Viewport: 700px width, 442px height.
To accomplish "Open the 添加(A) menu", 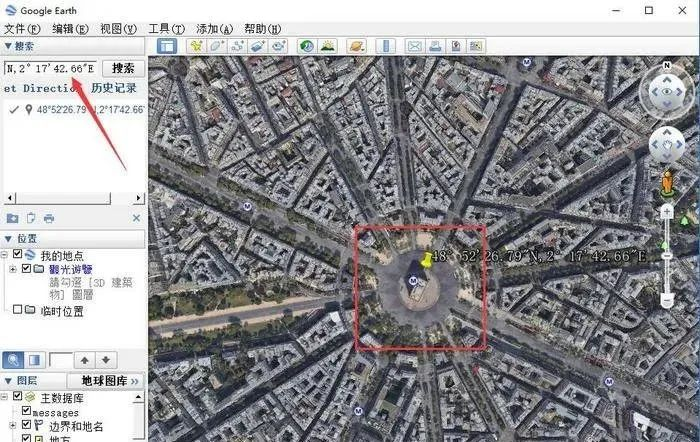I will (214, 29).
